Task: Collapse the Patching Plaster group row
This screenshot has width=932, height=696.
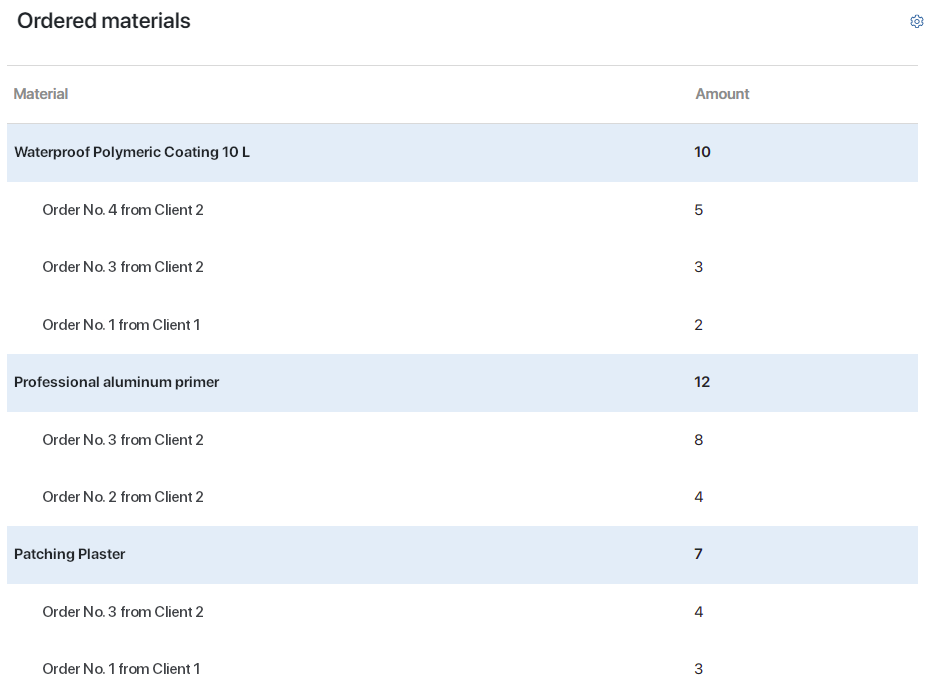Action: tap(70, 554)
